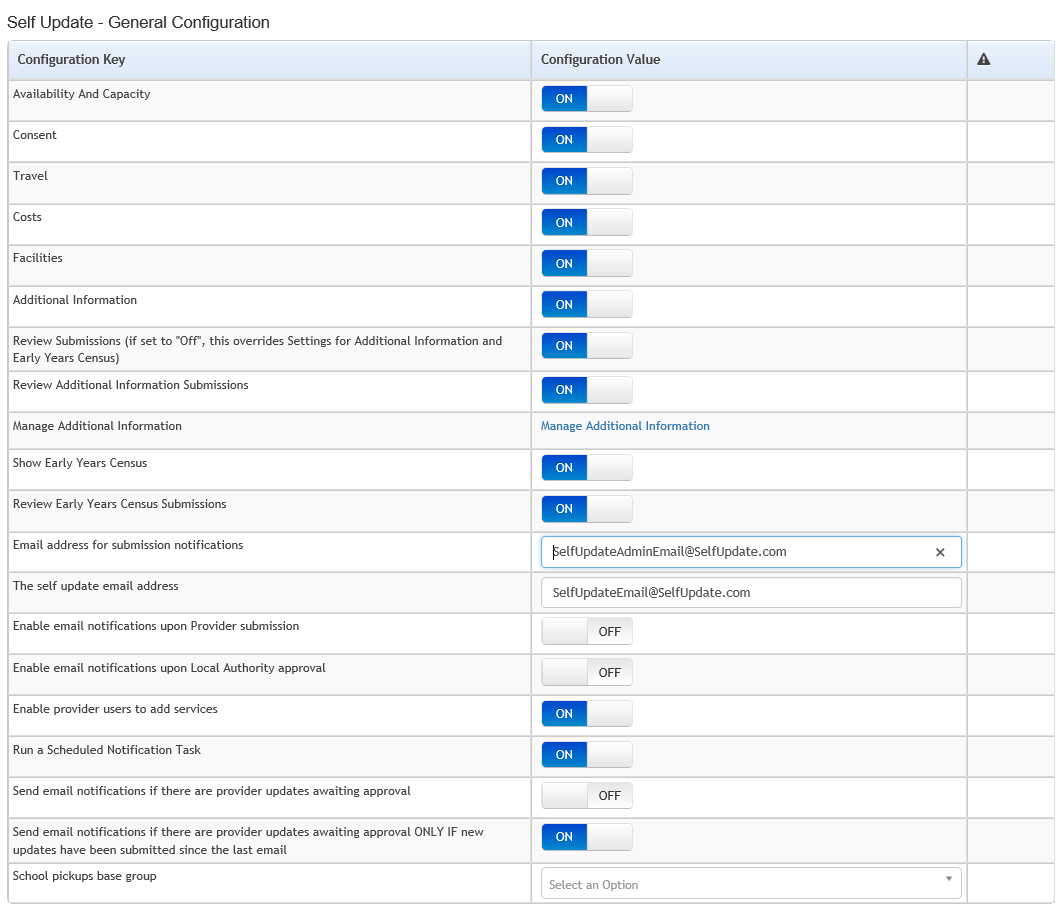1063x907 pixels.
Task: Turn off Run a Scheduled Notification Task
Action: [x=586, y=754]
